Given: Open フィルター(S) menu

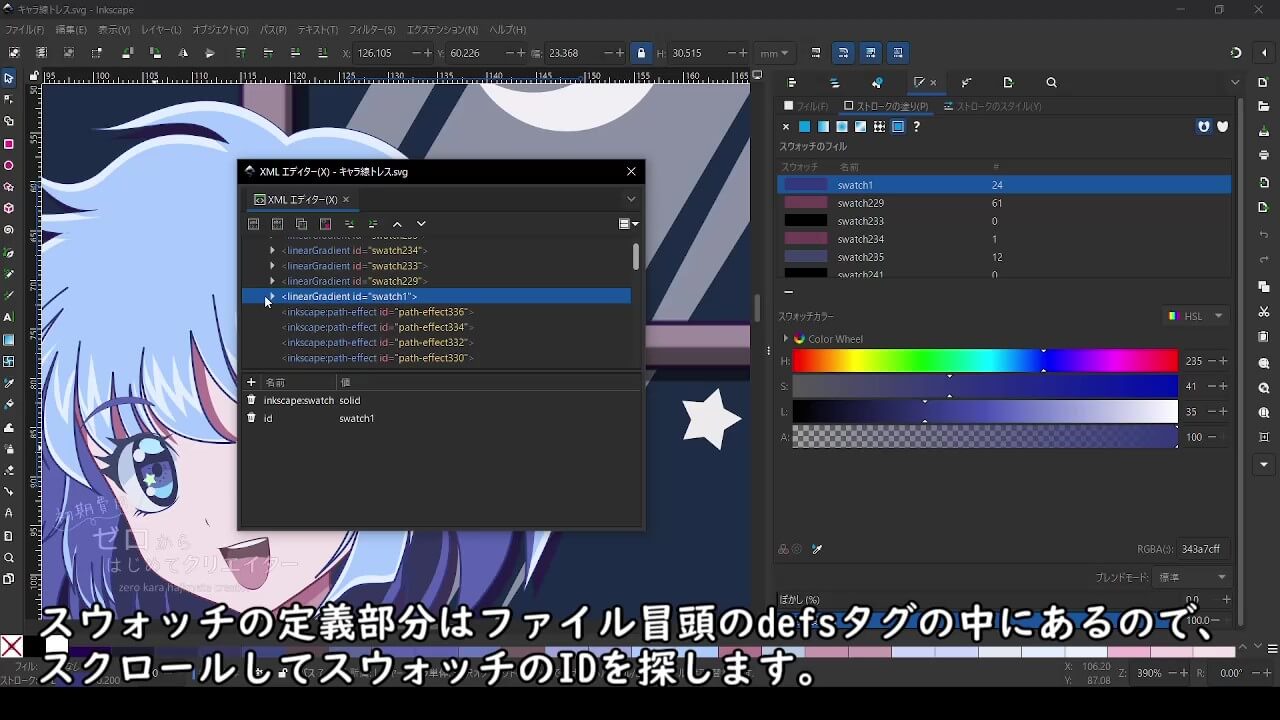Looking at the screenshot, I should click(x=372, y=30).
